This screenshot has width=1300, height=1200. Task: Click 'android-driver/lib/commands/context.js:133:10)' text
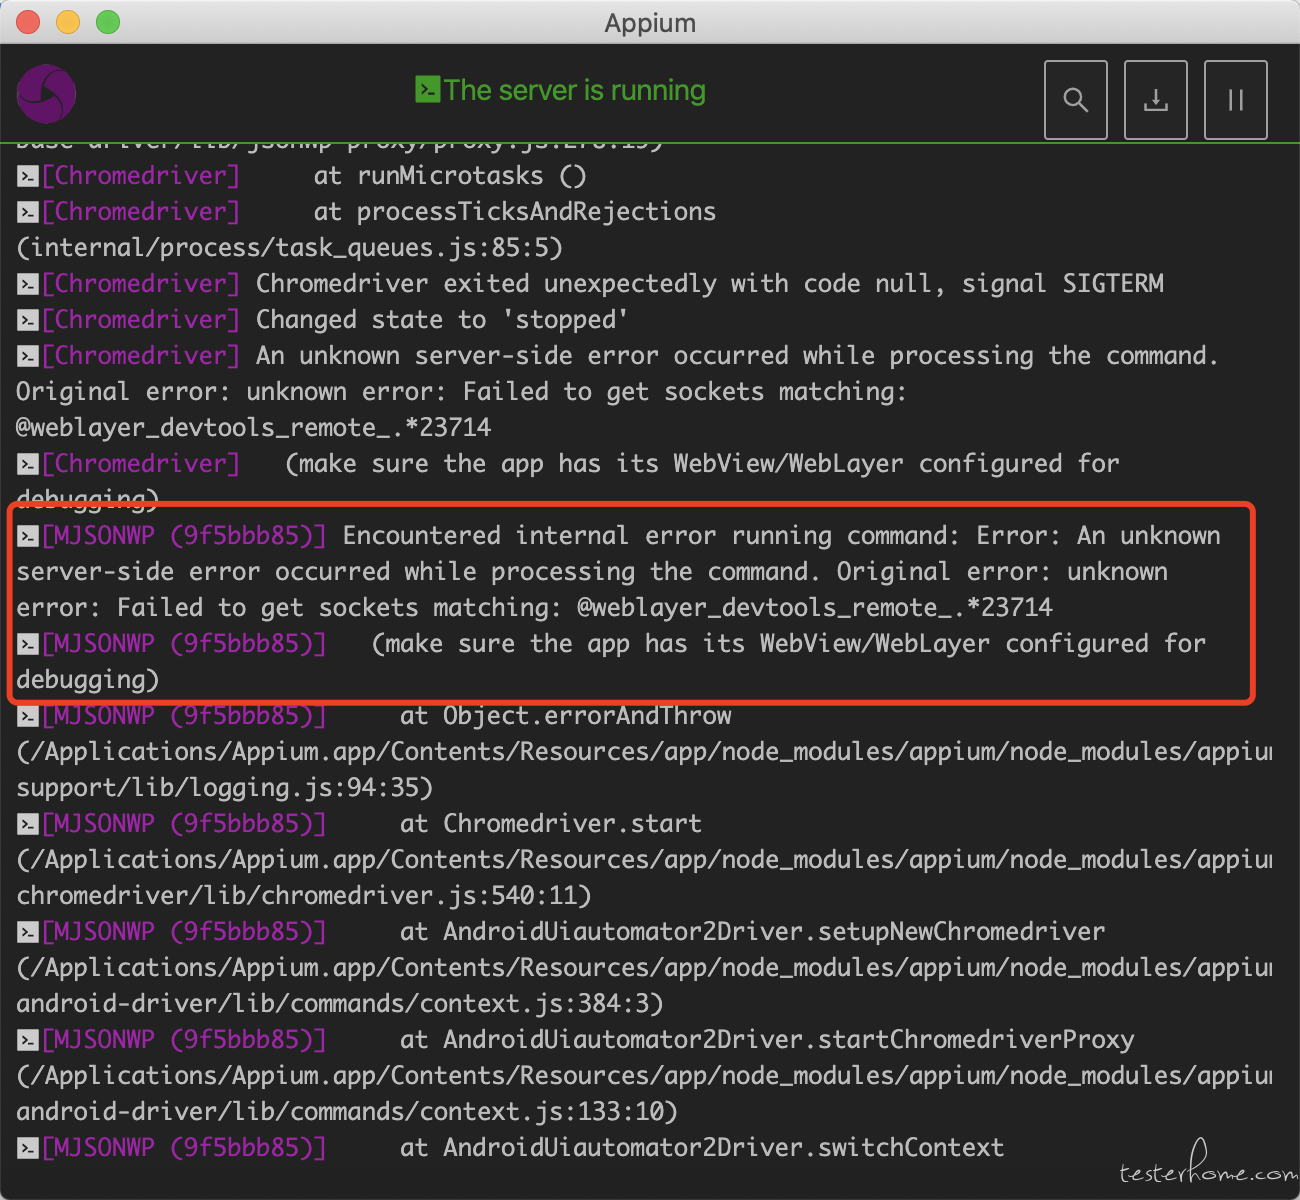pyautogui.click(x=347, y=1112)
